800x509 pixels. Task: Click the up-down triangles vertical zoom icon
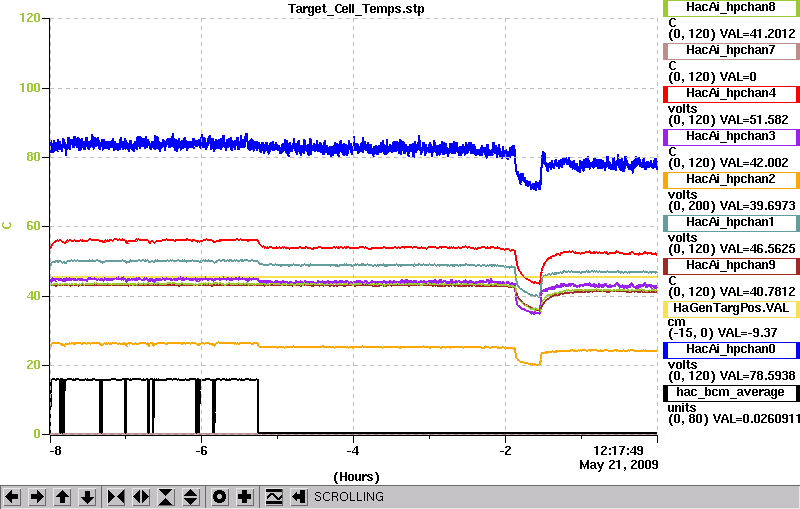[191, 496]
